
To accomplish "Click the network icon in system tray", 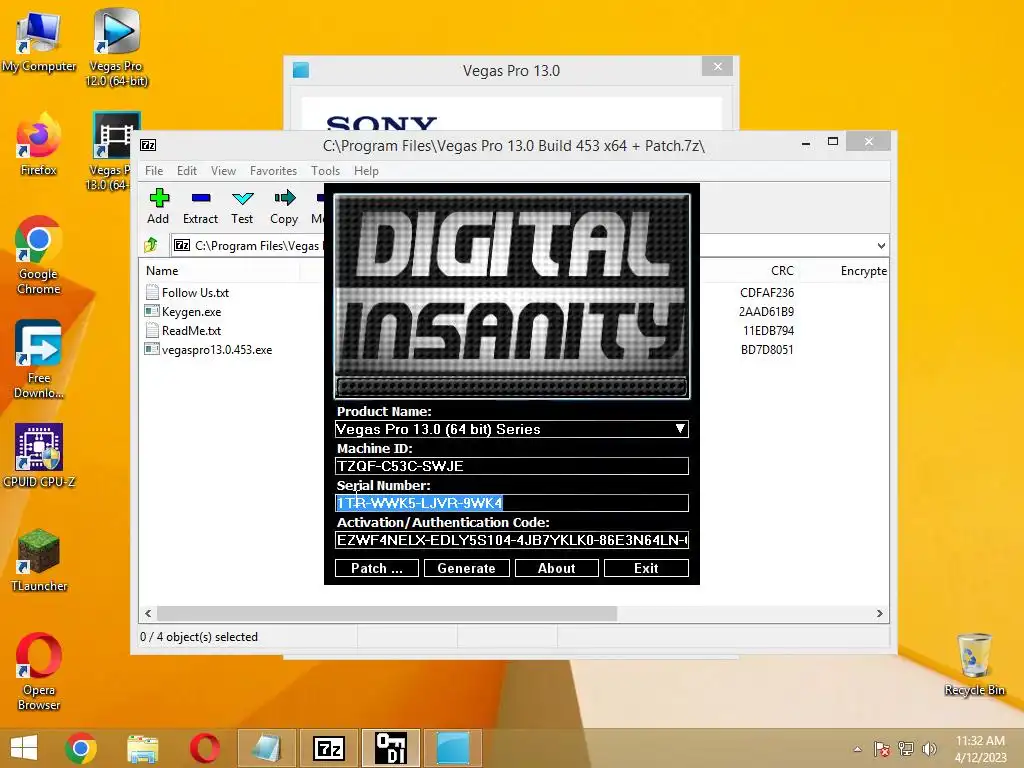I will pyautogui.click(x=906, y=748).
